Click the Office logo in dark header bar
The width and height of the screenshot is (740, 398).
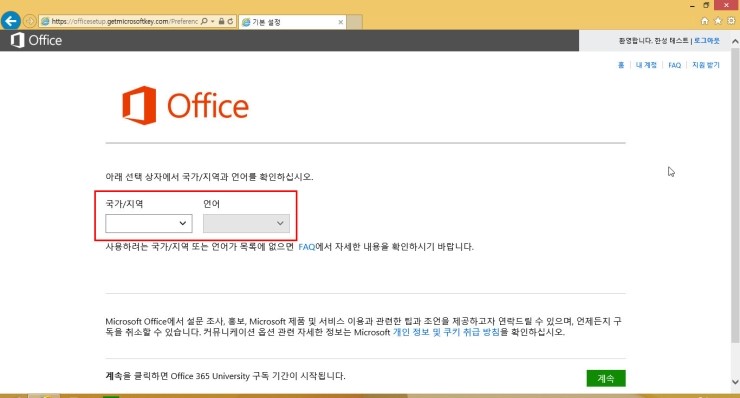(36, 40)
